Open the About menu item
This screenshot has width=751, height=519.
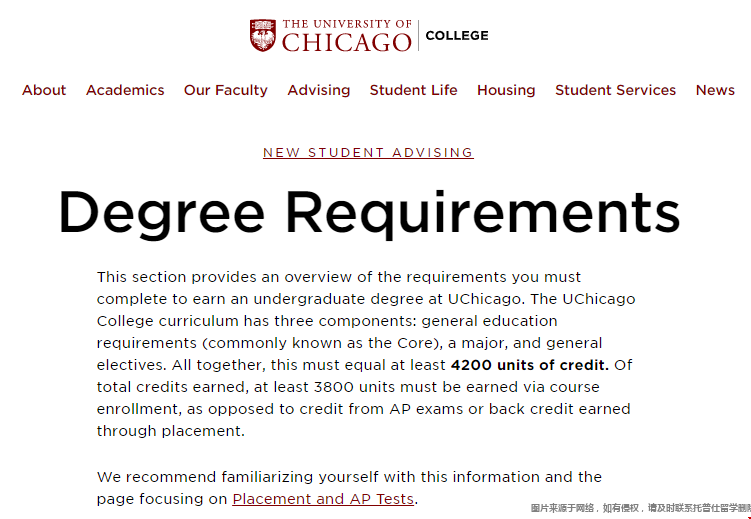[44, 90]
